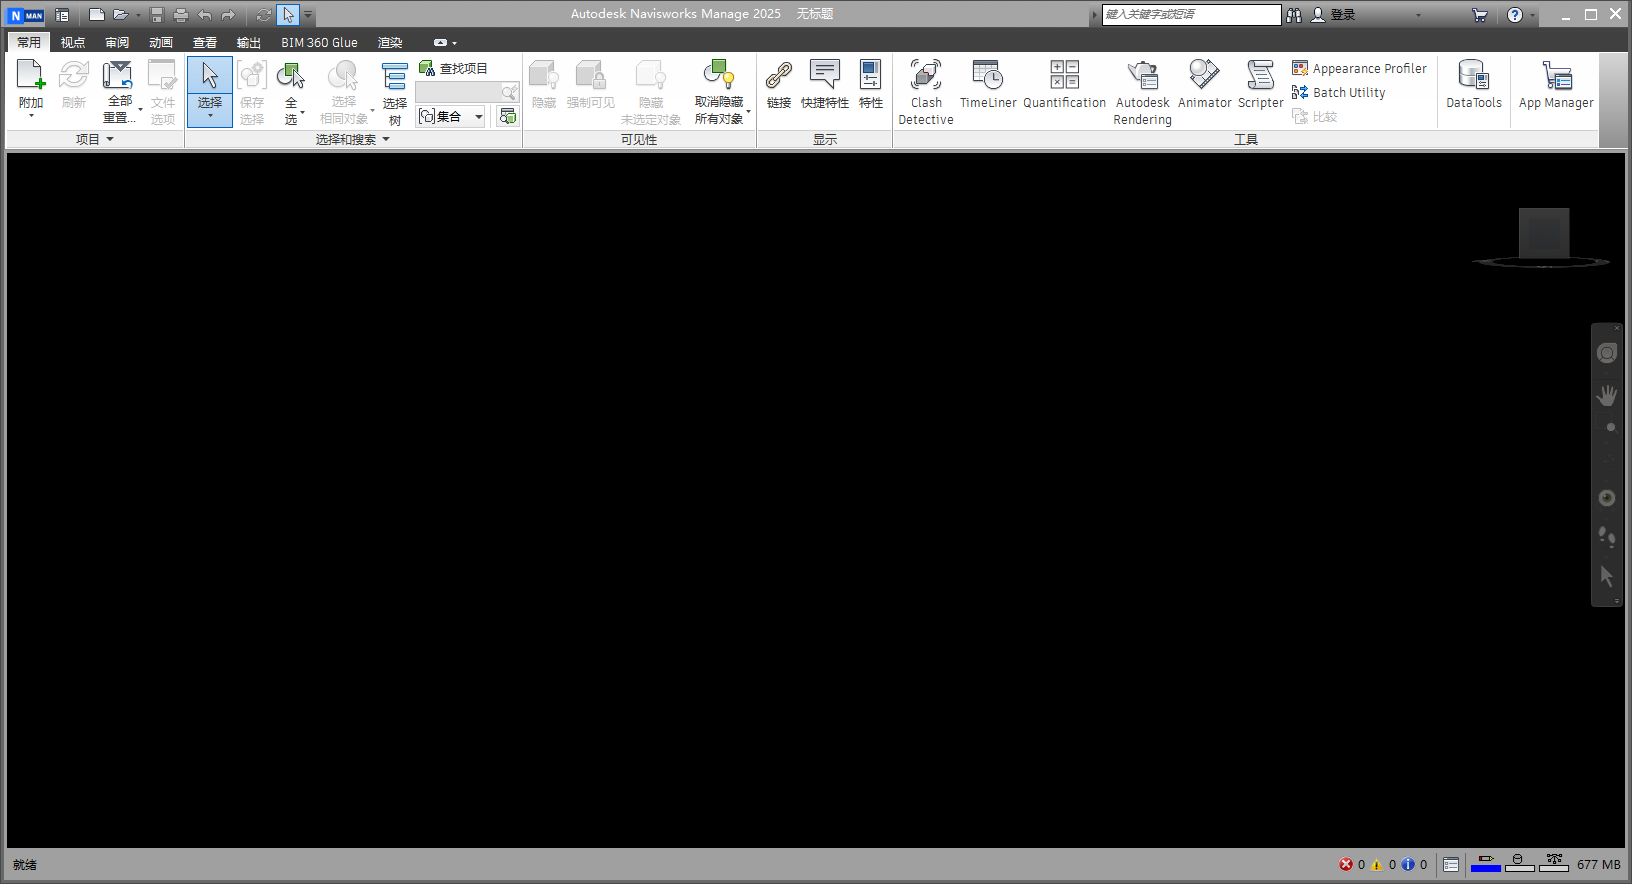Click the 全部重置 (Reset All) icon
This screenshot has width=1632, height=884.
point(118,75)
